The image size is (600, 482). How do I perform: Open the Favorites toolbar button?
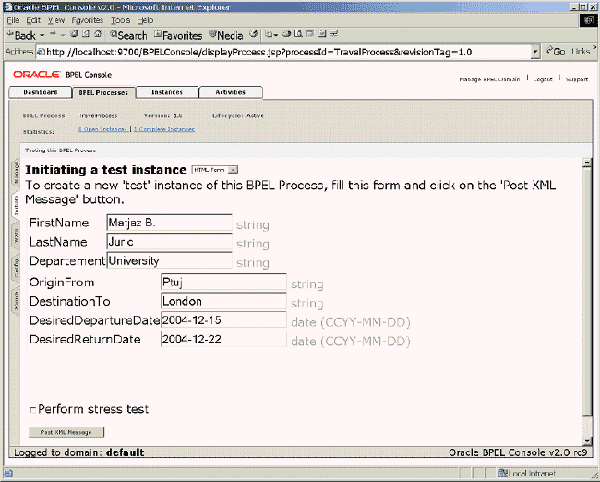(178, 36)
